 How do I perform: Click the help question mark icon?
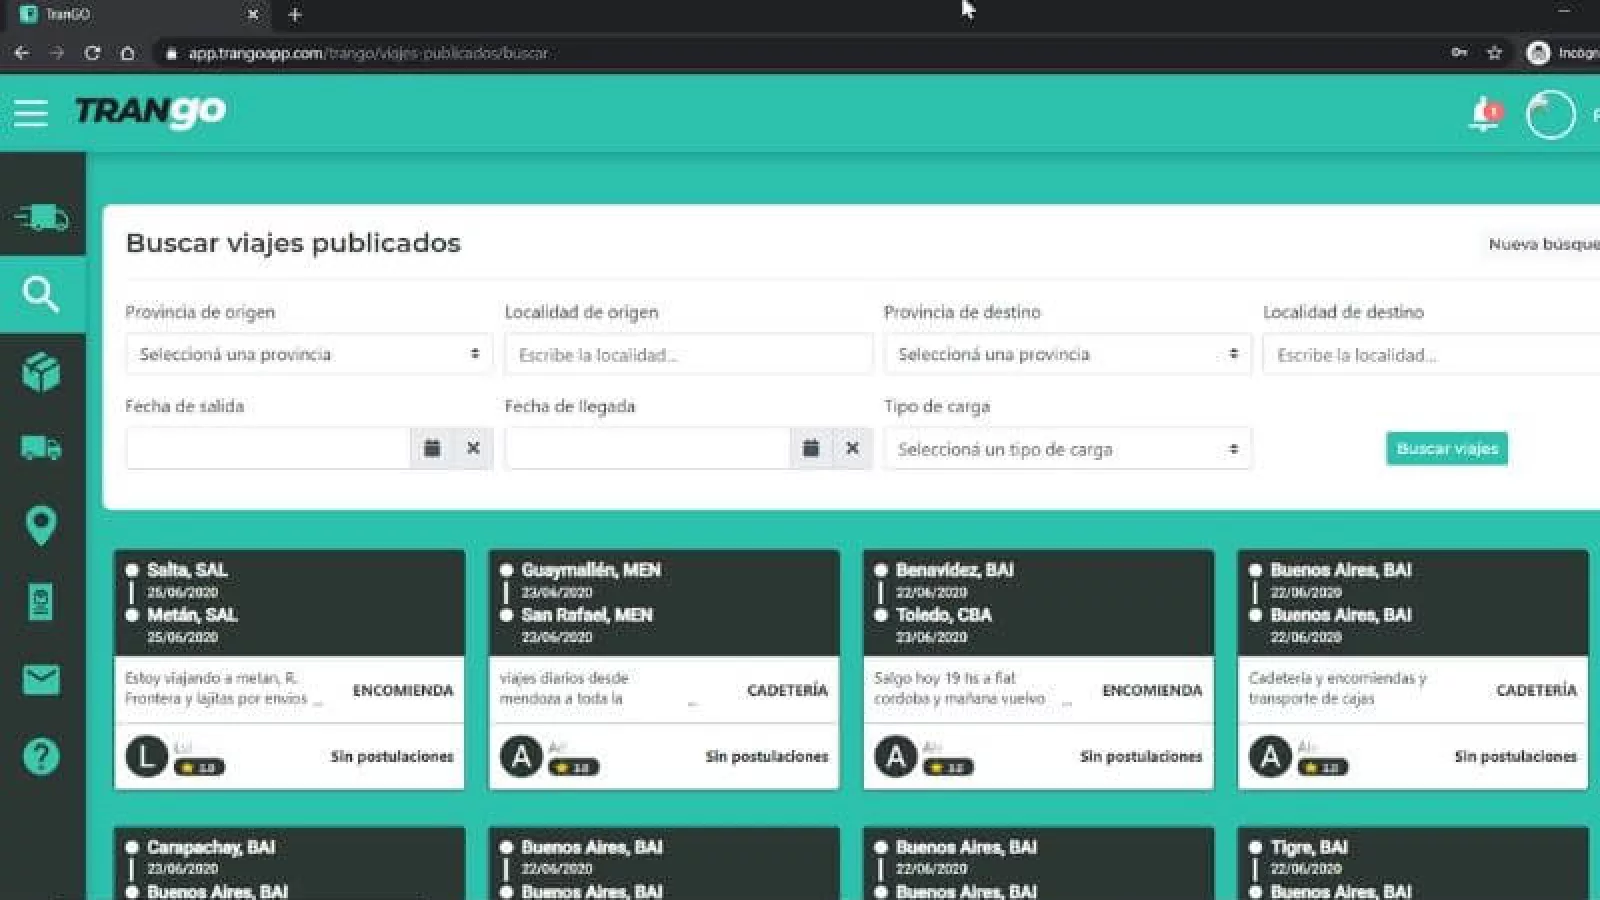tap(41, 757)
